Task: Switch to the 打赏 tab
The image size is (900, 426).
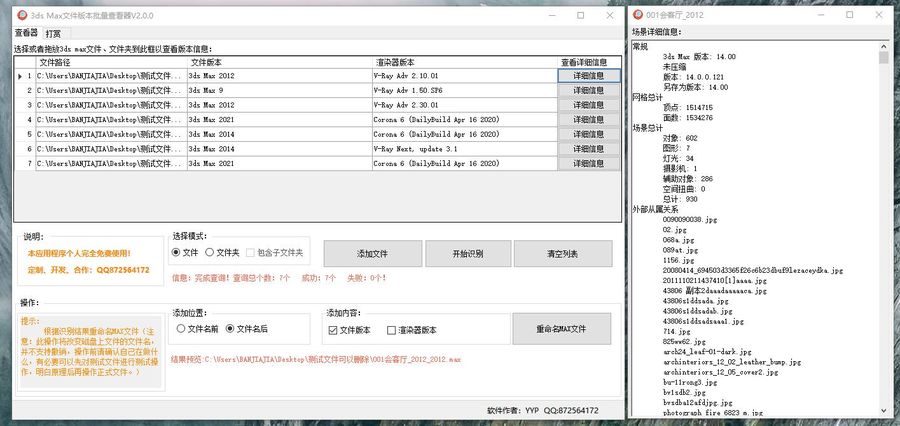Action: (53, 33)
